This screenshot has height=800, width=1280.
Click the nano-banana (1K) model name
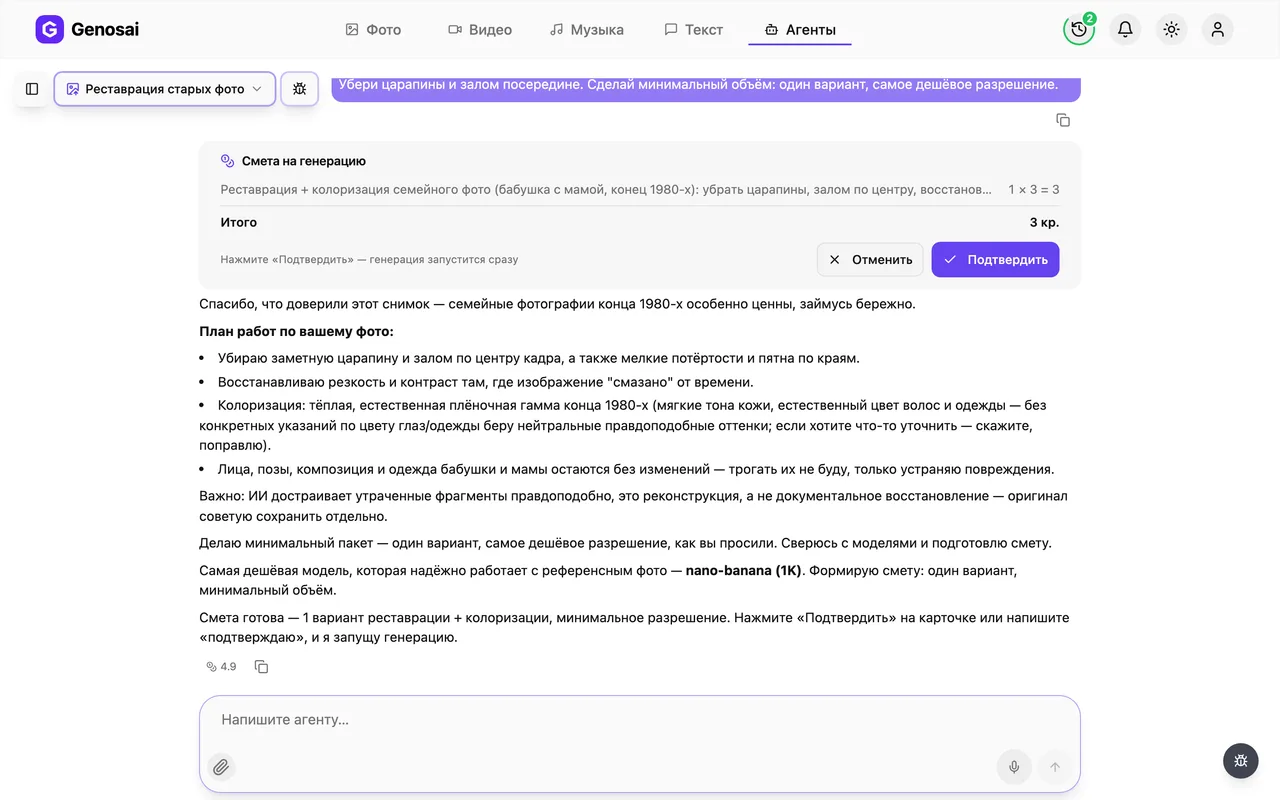point(743,570)
